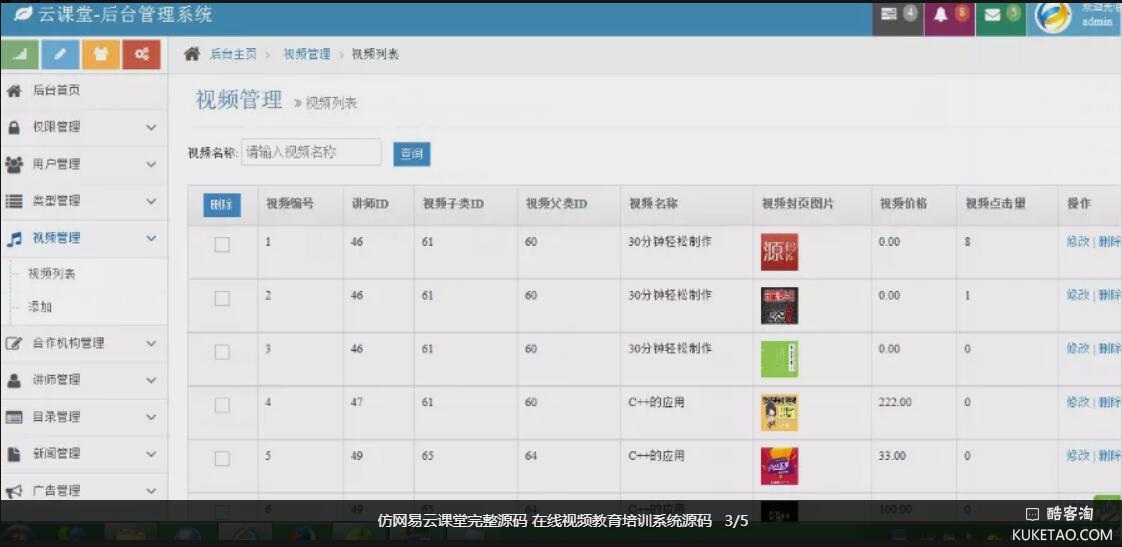
Task: Expand 类型管理 with its chevron
Action: (151, 201)
